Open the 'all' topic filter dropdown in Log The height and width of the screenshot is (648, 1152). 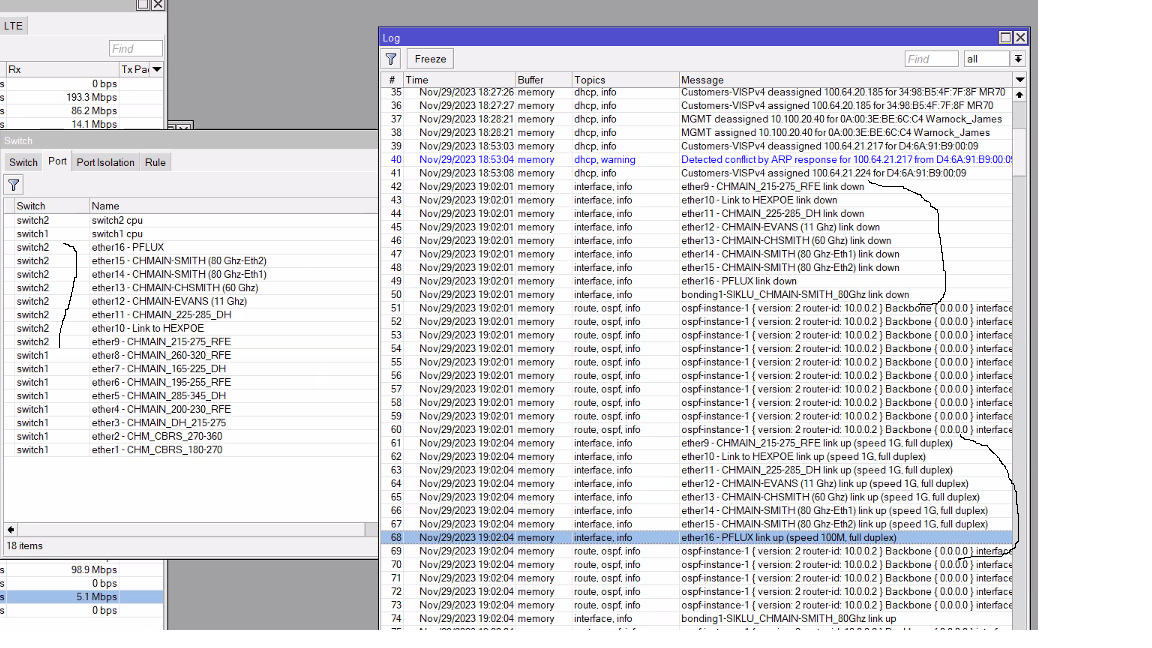click(x=1018, y=59)
